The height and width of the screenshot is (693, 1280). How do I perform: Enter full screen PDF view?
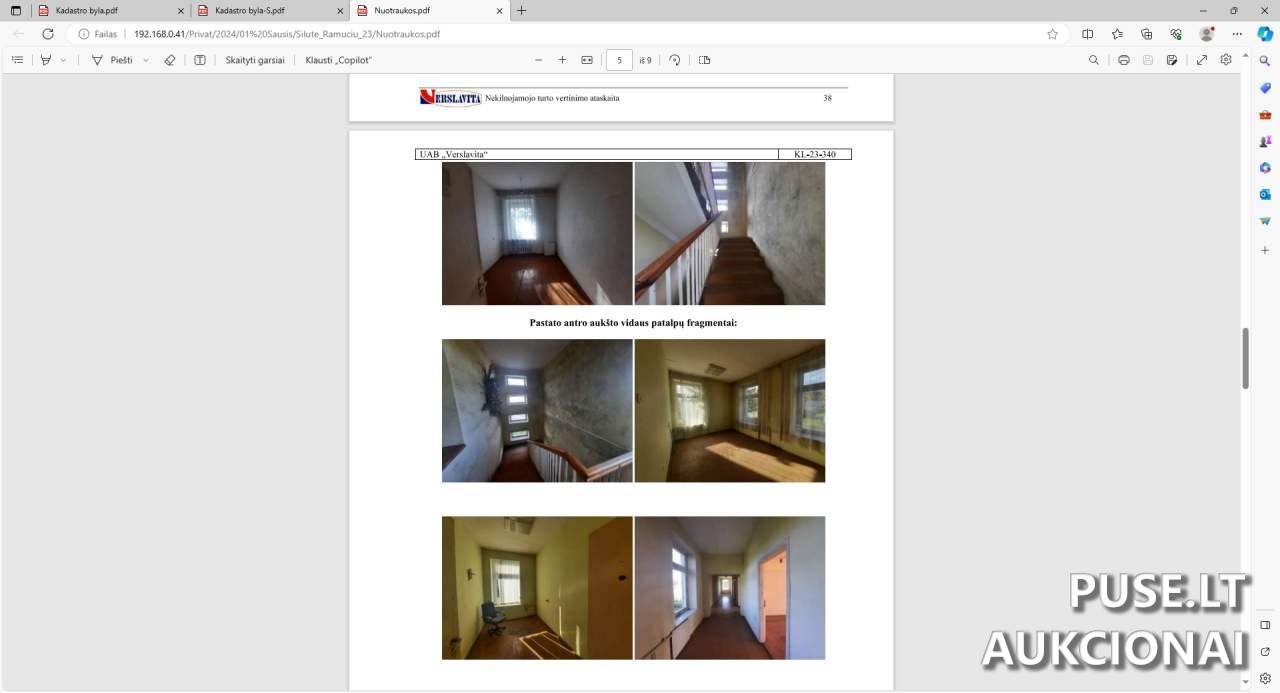tap(1202, 60)
